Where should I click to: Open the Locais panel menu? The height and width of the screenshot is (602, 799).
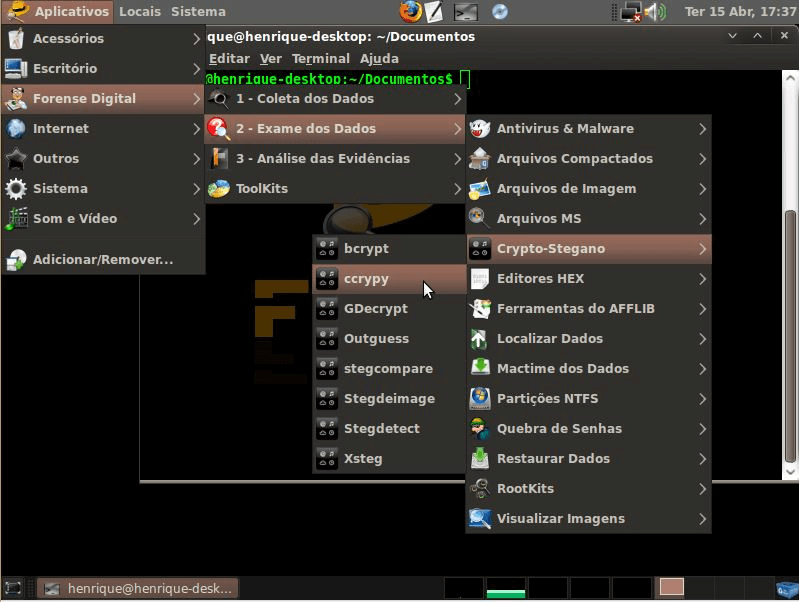coord(139,12)
